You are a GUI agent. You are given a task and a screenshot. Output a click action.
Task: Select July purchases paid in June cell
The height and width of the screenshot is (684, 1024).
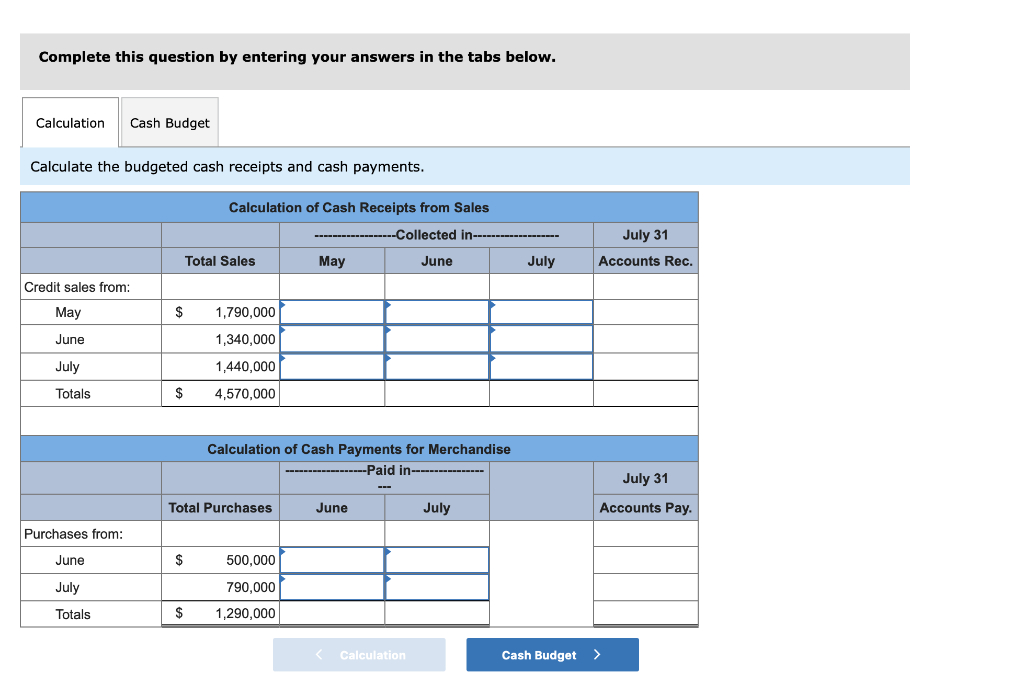(x=332, y=587)
